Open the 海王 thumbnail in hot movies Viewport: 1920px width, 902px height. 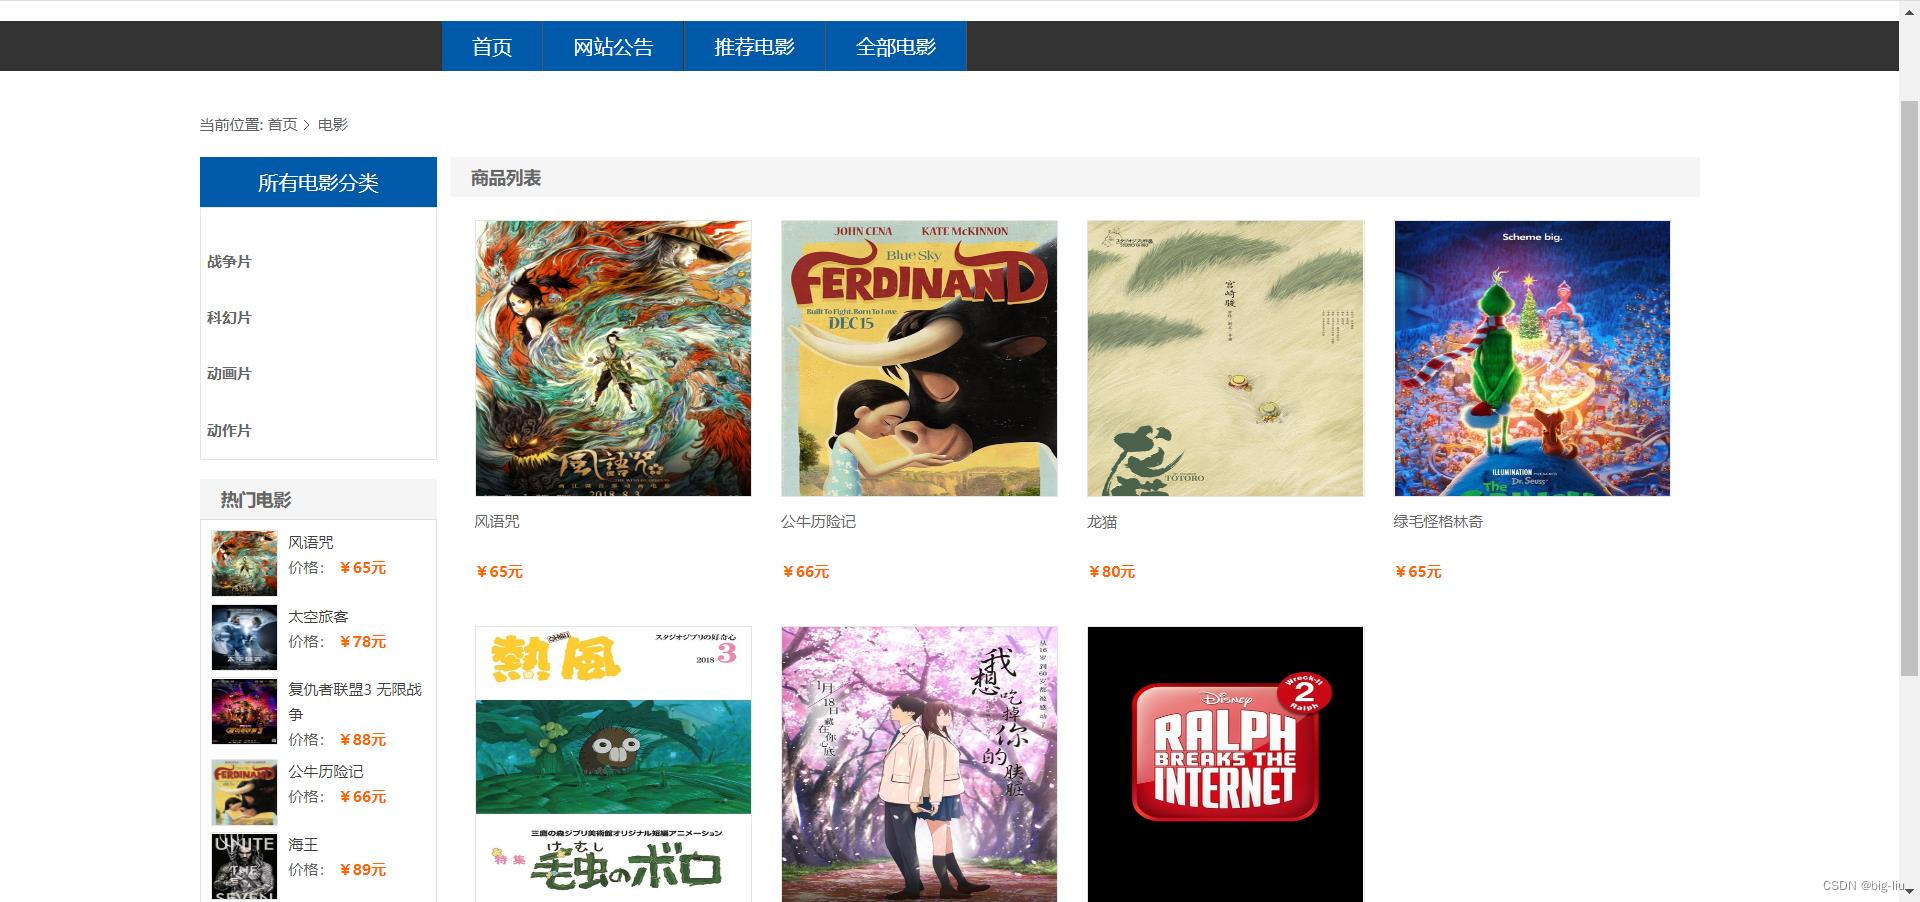pos(244,866)
